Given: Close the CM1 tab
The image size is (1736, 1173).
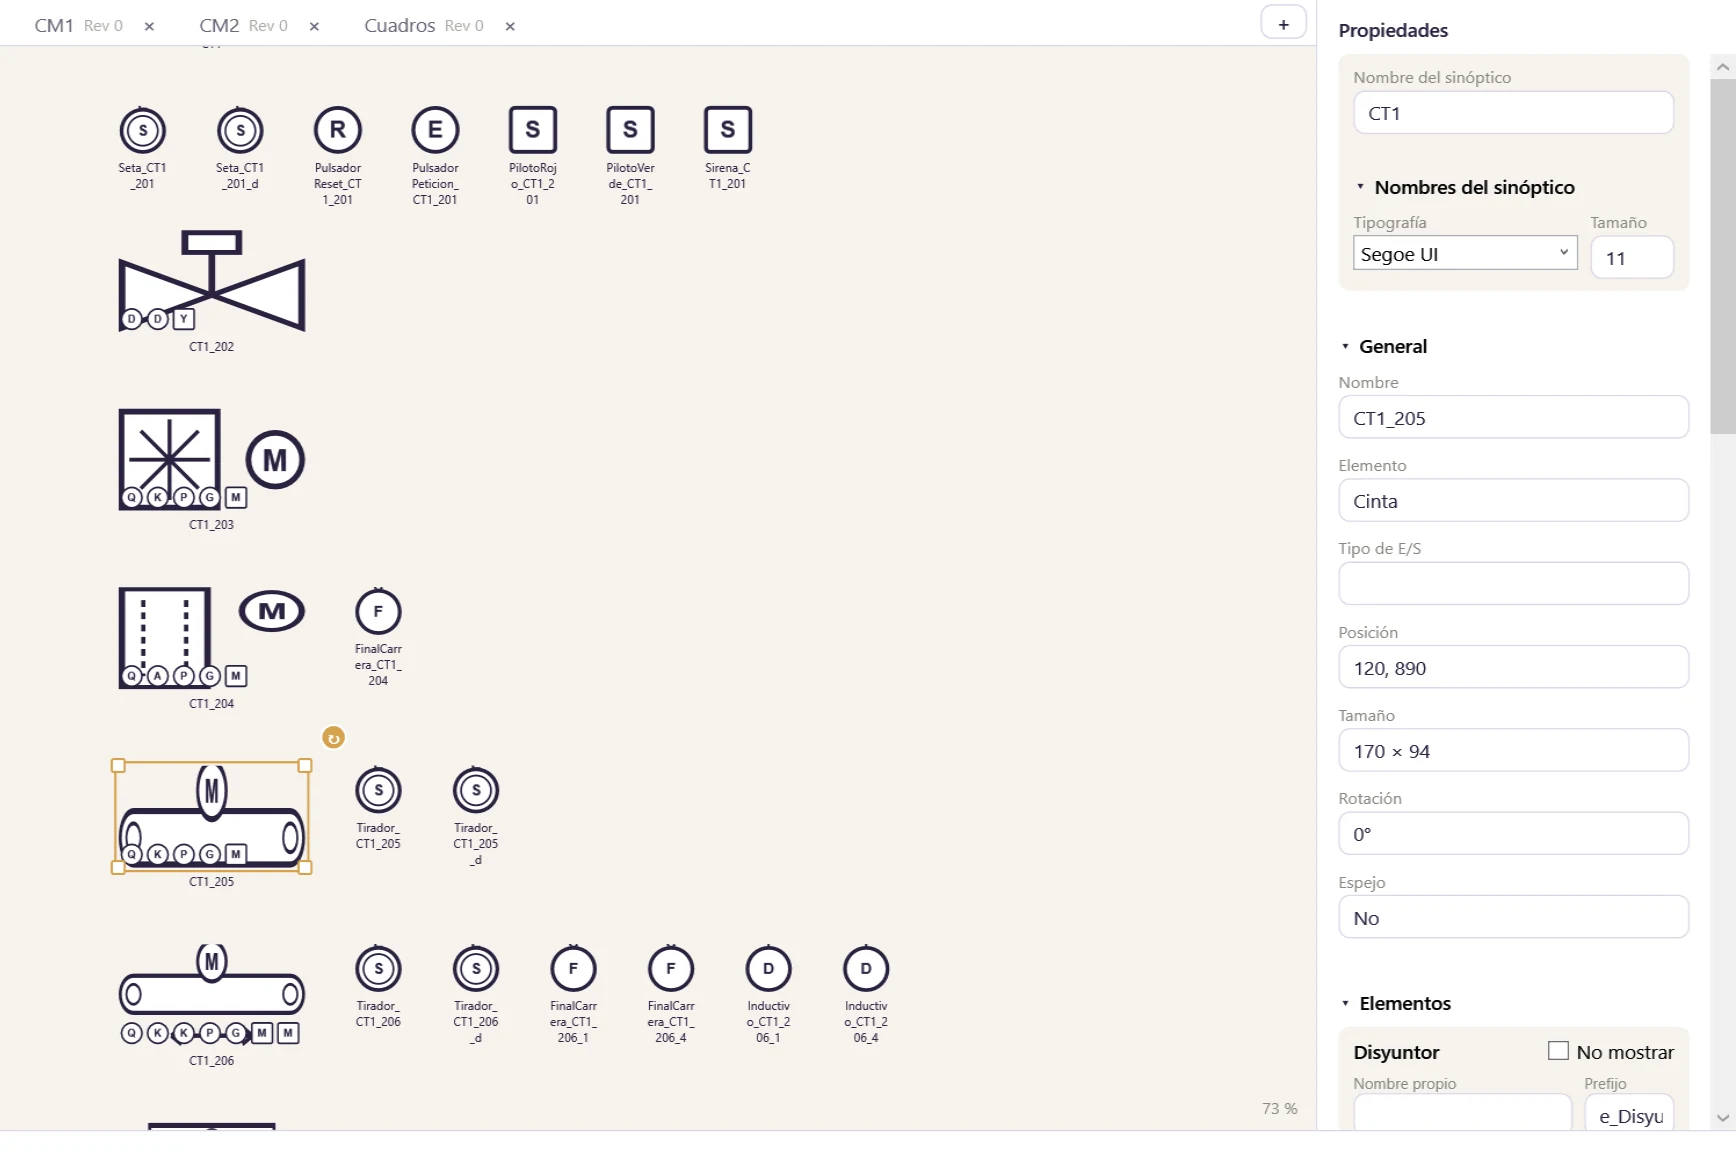Looking at the screenshot, I should point(149,27).
